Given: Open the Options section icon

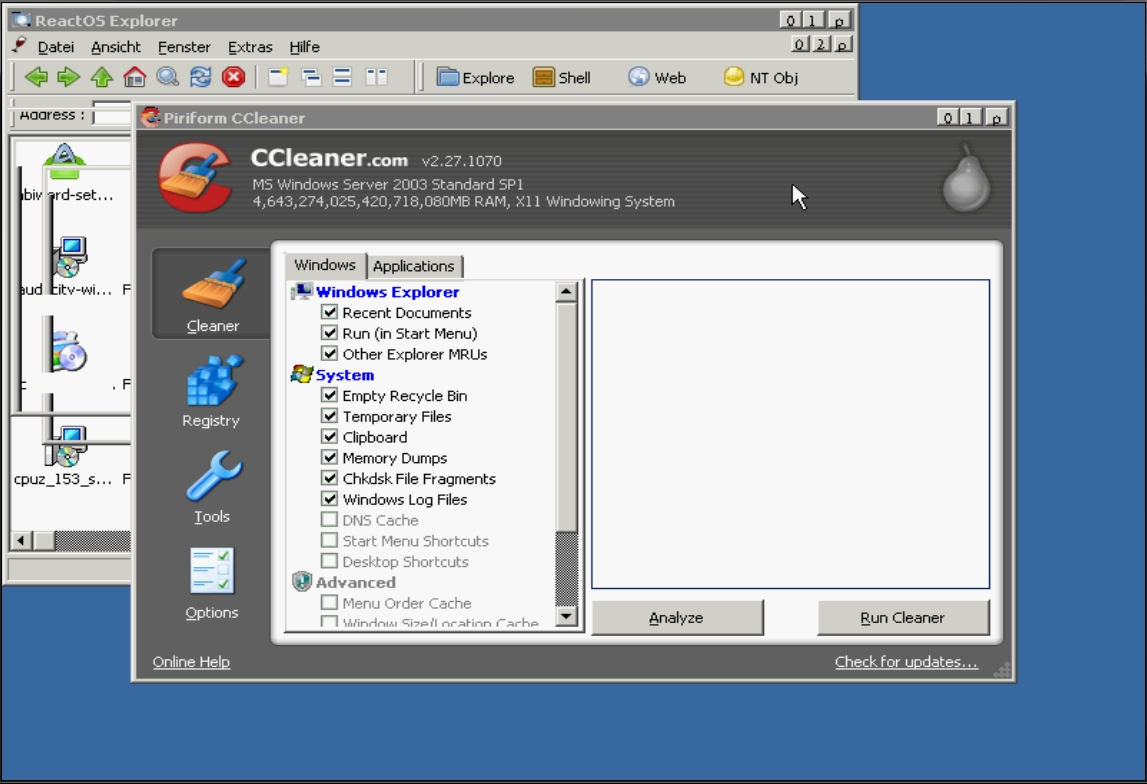Looking at the screenshot, I should (x=212, y=582).
